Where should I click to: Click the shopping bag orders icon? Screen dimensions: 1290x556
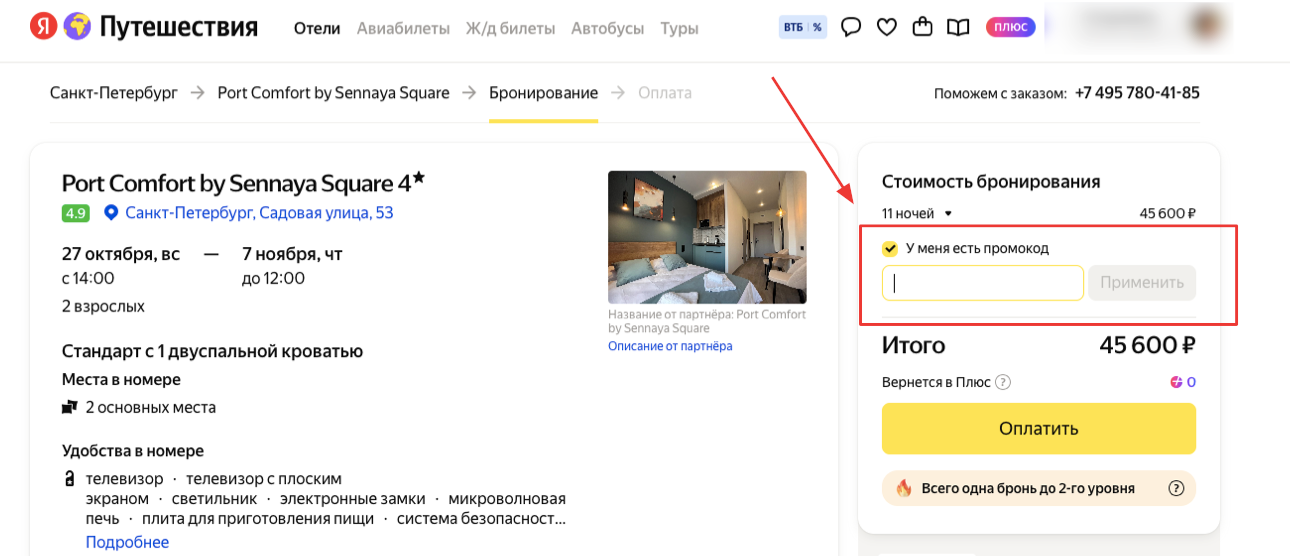coord(923,27)
